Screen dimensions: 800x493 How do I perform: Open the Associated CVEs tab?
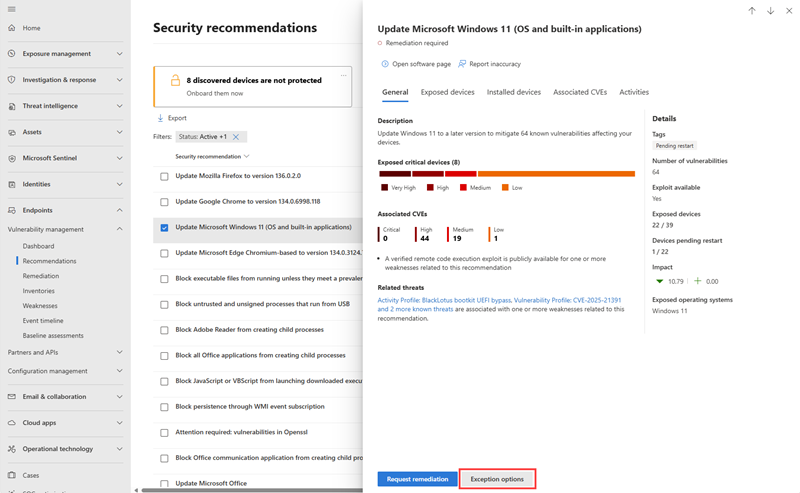580,92
